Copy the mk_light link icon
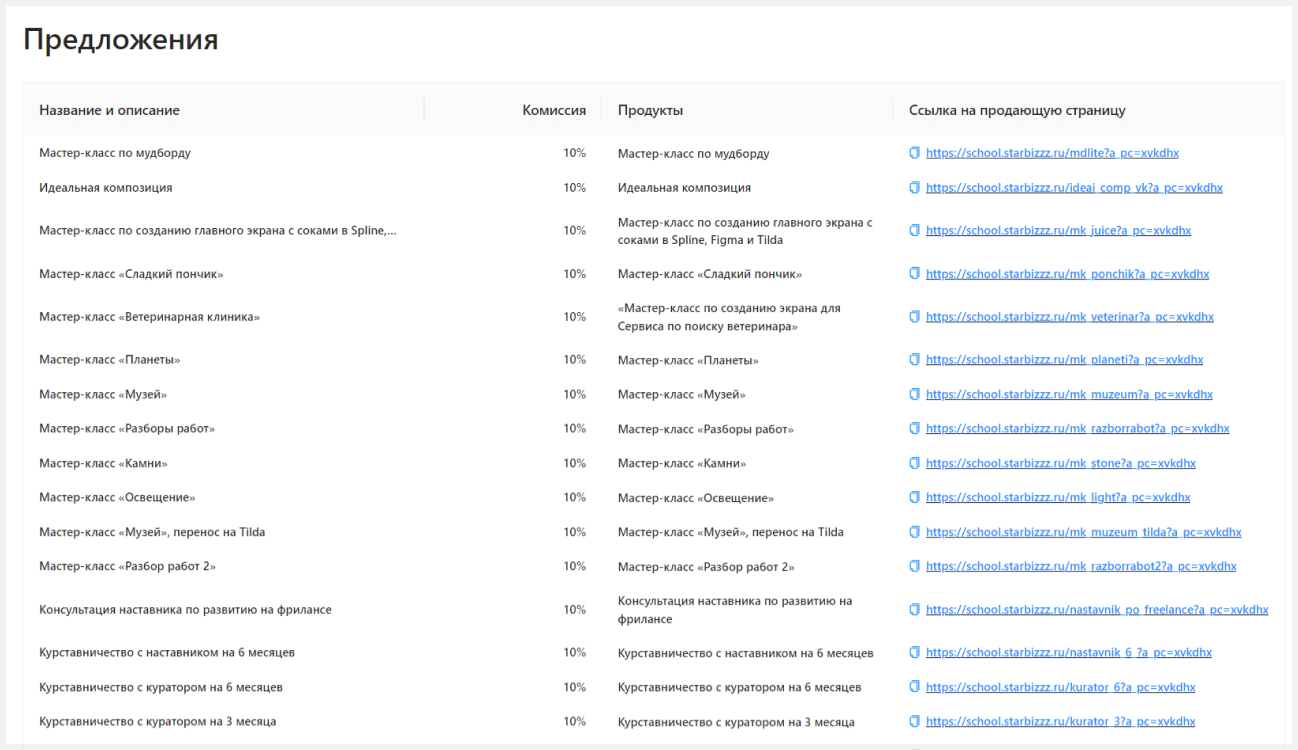 pos(914,498)
